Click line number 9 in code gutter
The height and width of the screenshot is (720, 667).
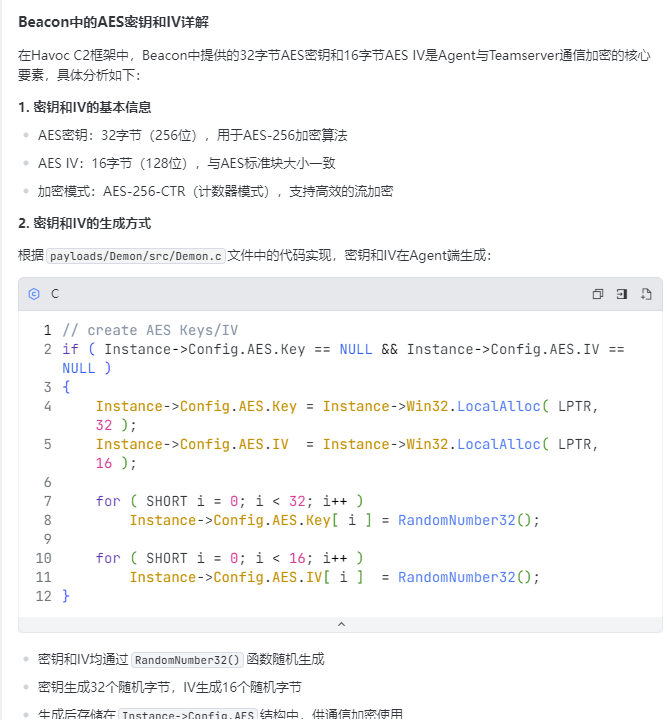pyautogui.click(x=47, y=539)
